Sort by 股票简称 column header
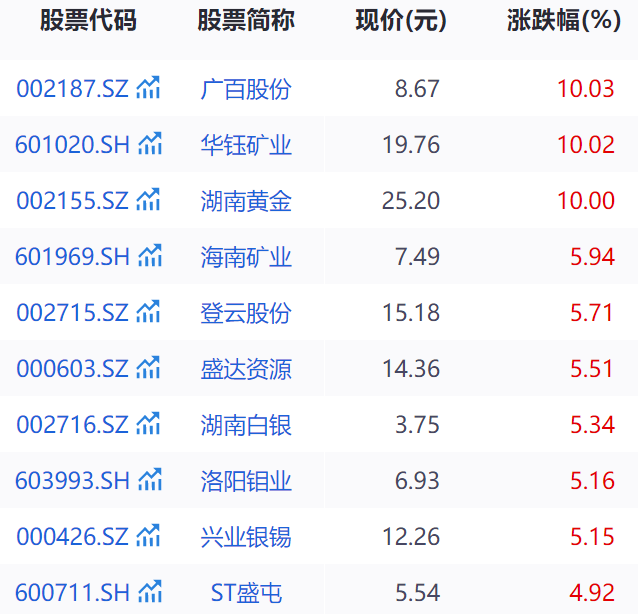The height and width of the screenshot is (614, 638). (x=246, y=20)
